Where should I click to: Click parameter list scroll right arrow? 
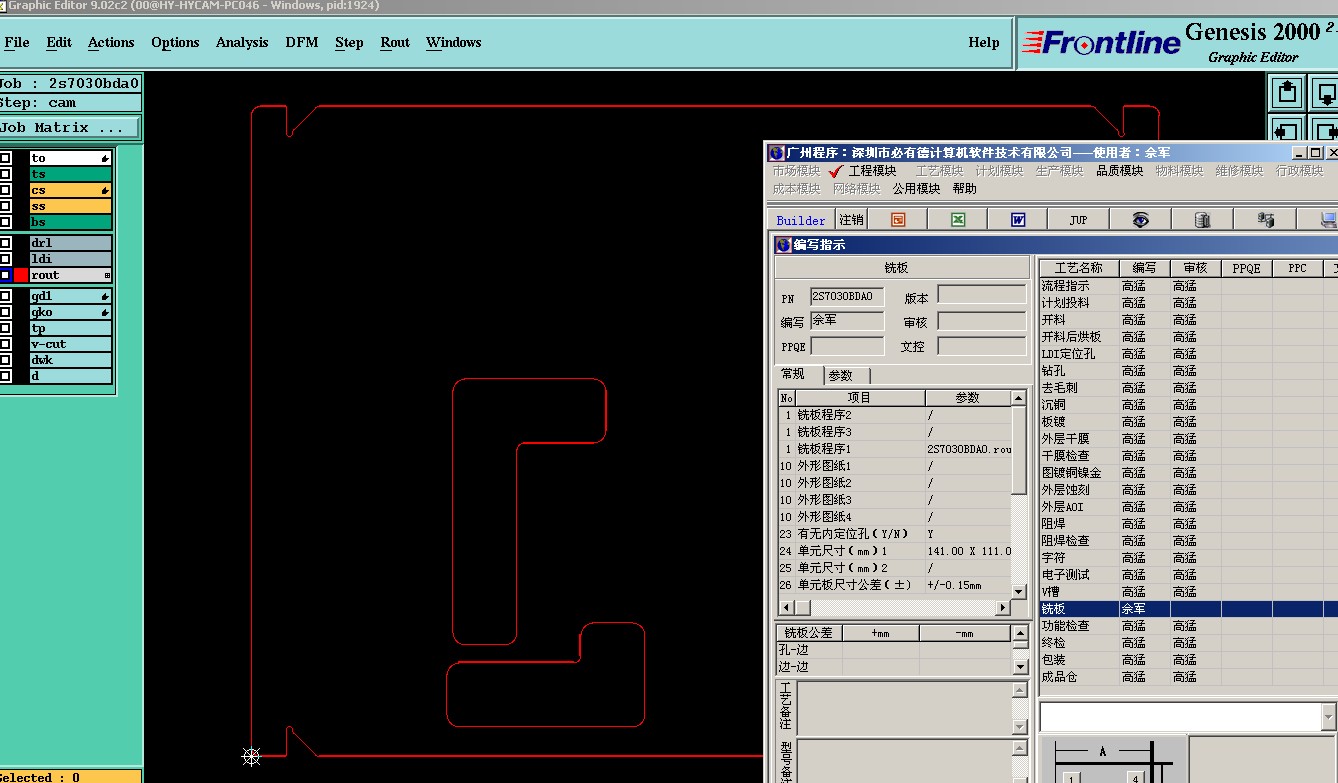1003,607
